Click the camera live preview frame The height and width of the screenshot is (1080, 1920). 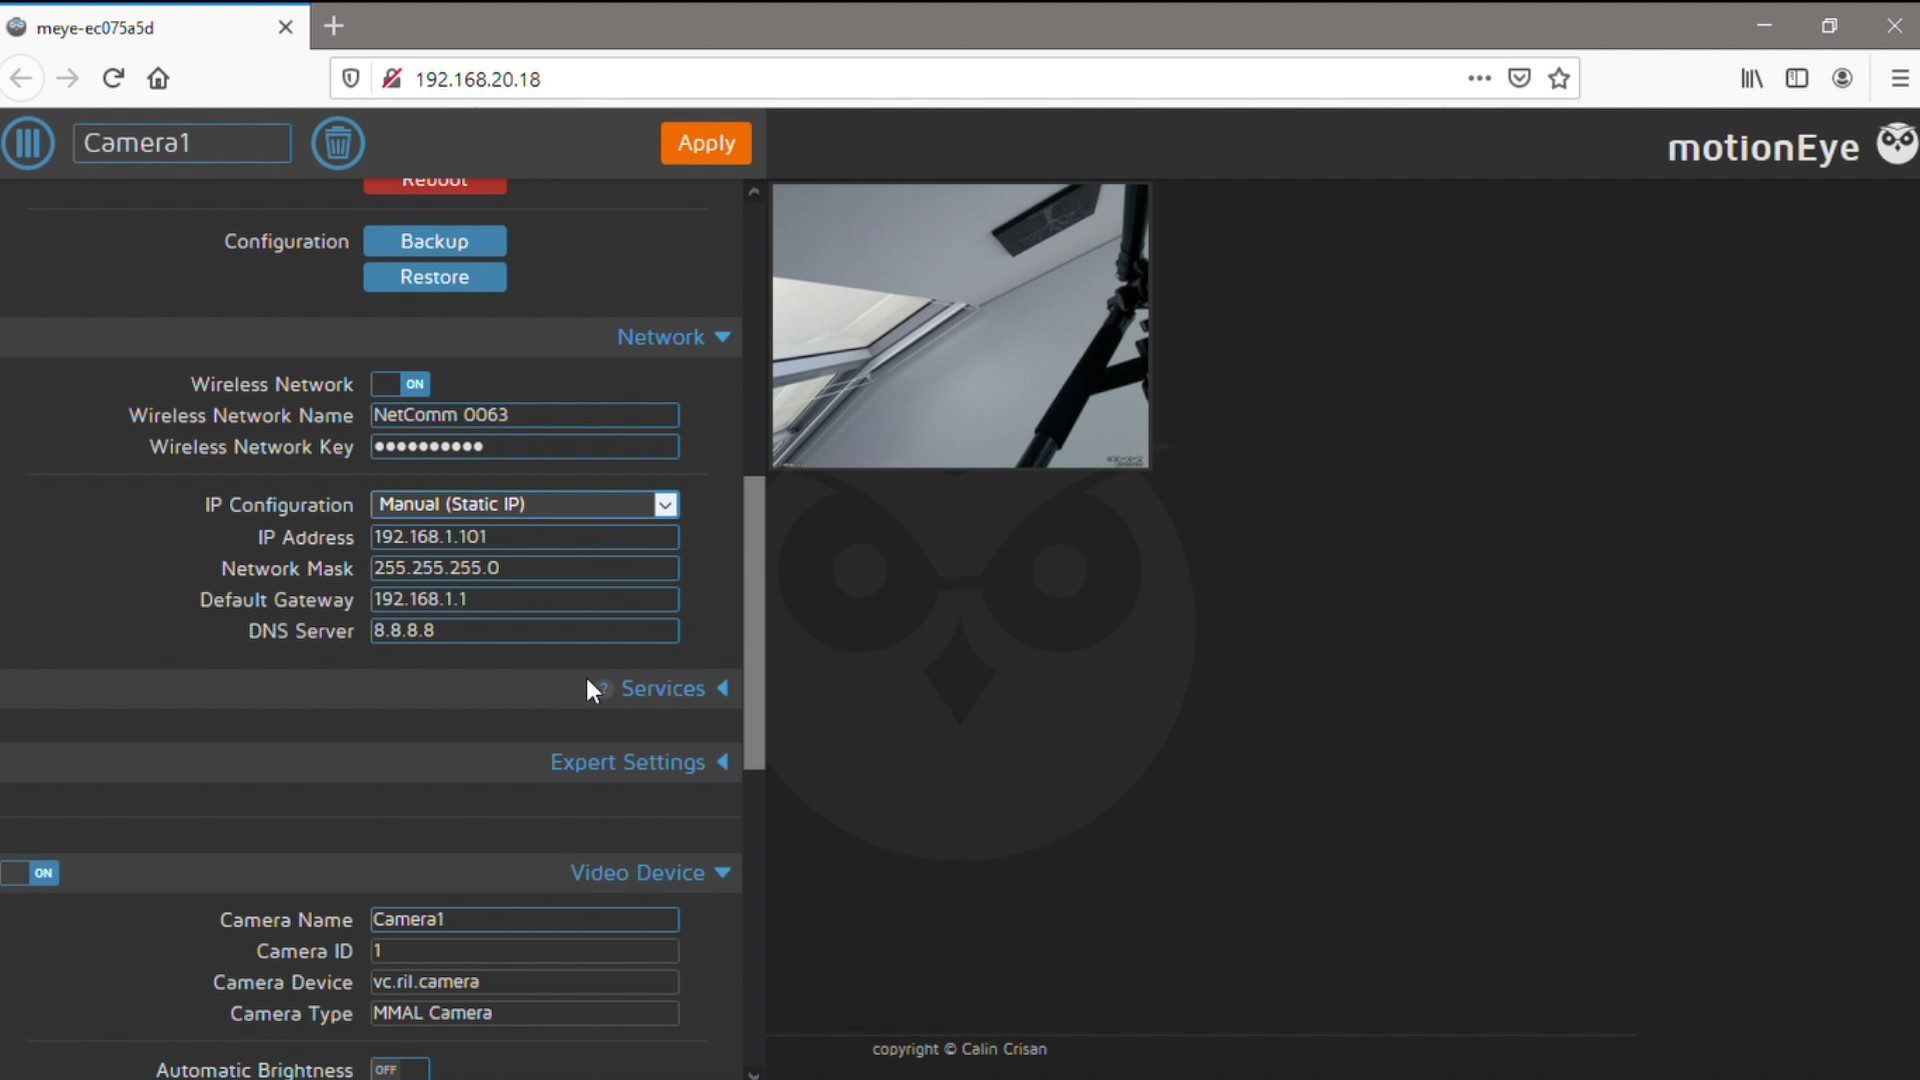(960, 325)
